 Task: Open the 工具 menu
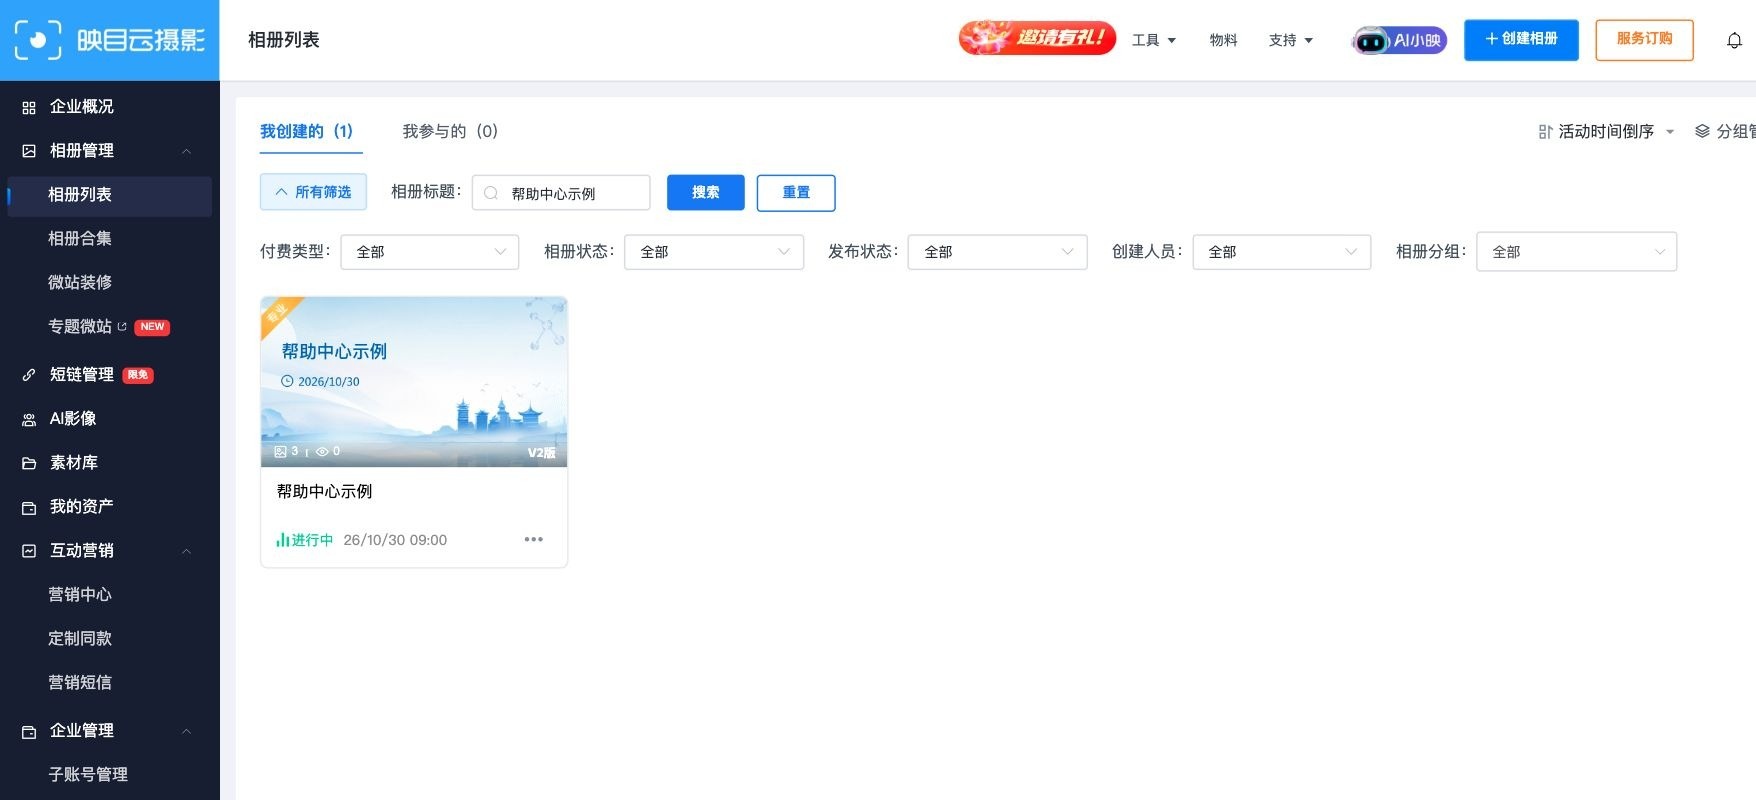pyautogui.click(x=1154, y=40)
